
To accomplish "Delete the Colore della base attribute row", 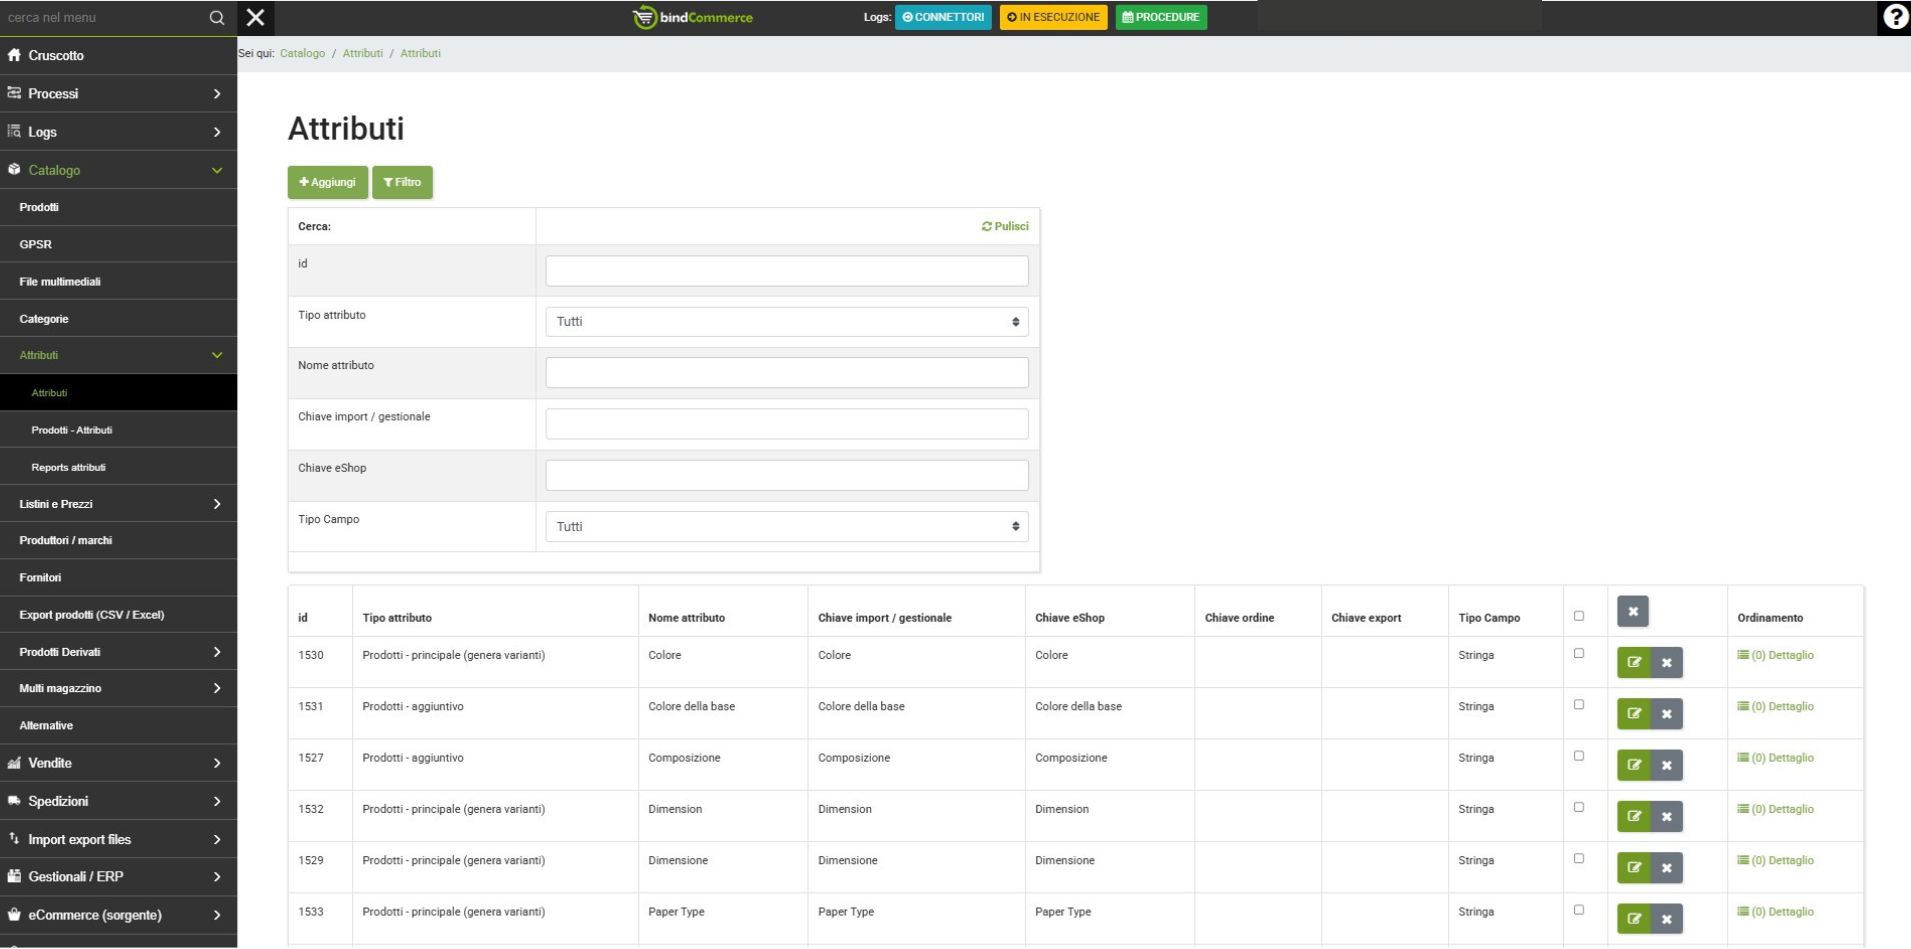I will tap(1666, 714).
